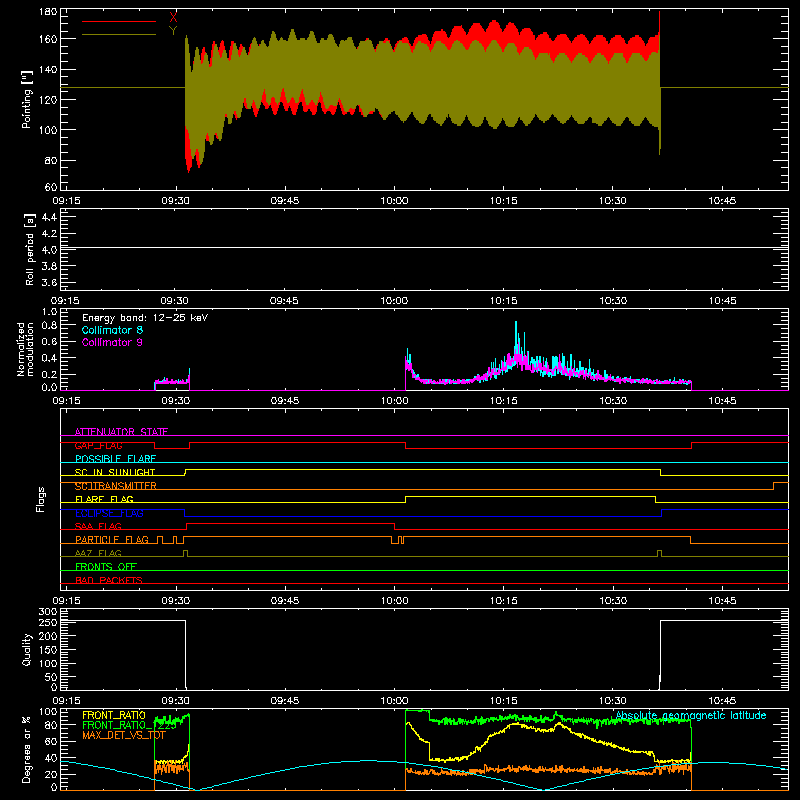Click the Normalized modulation axis title
800x800 pixels.
(x=26, y=349)
